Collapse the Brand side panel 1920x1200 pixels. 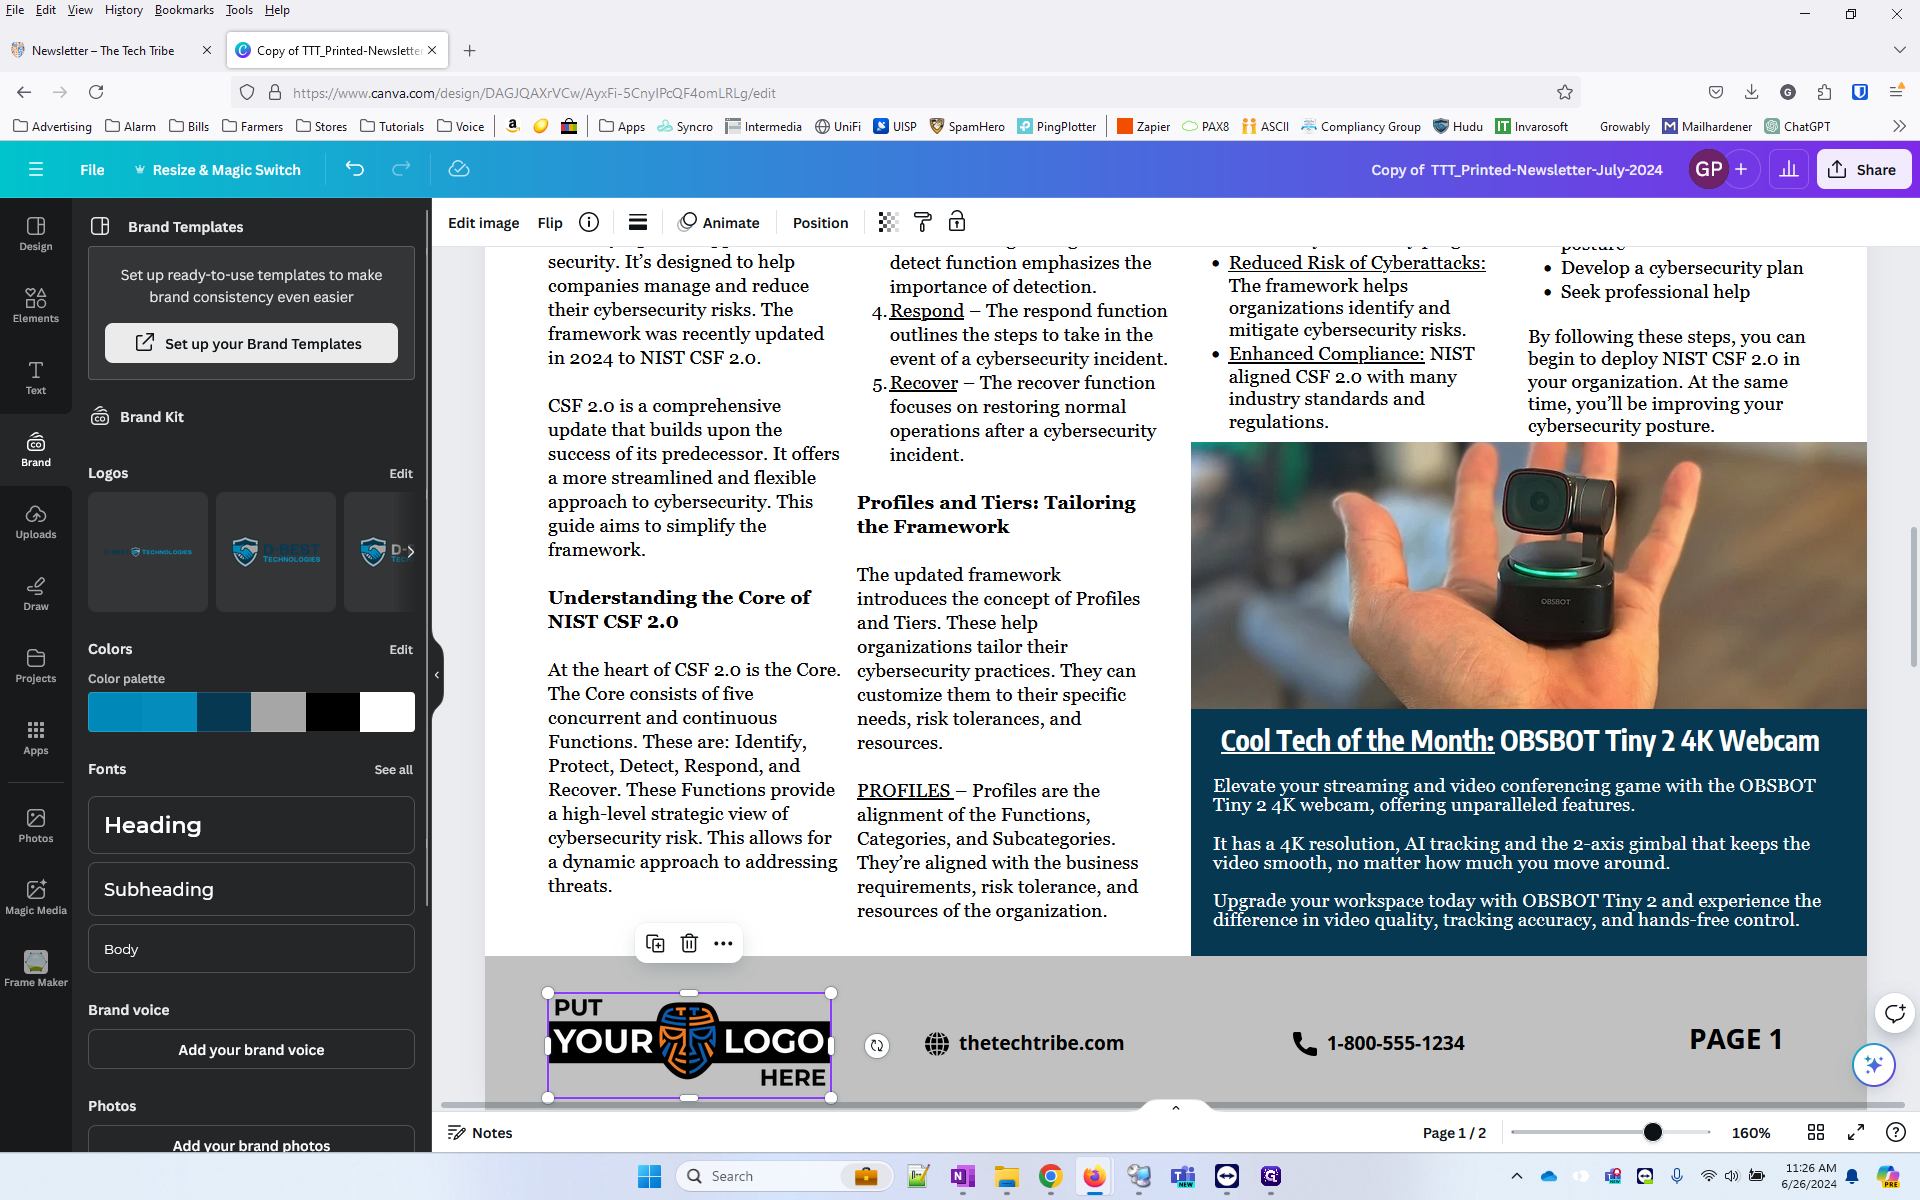(x=437, y=675)
